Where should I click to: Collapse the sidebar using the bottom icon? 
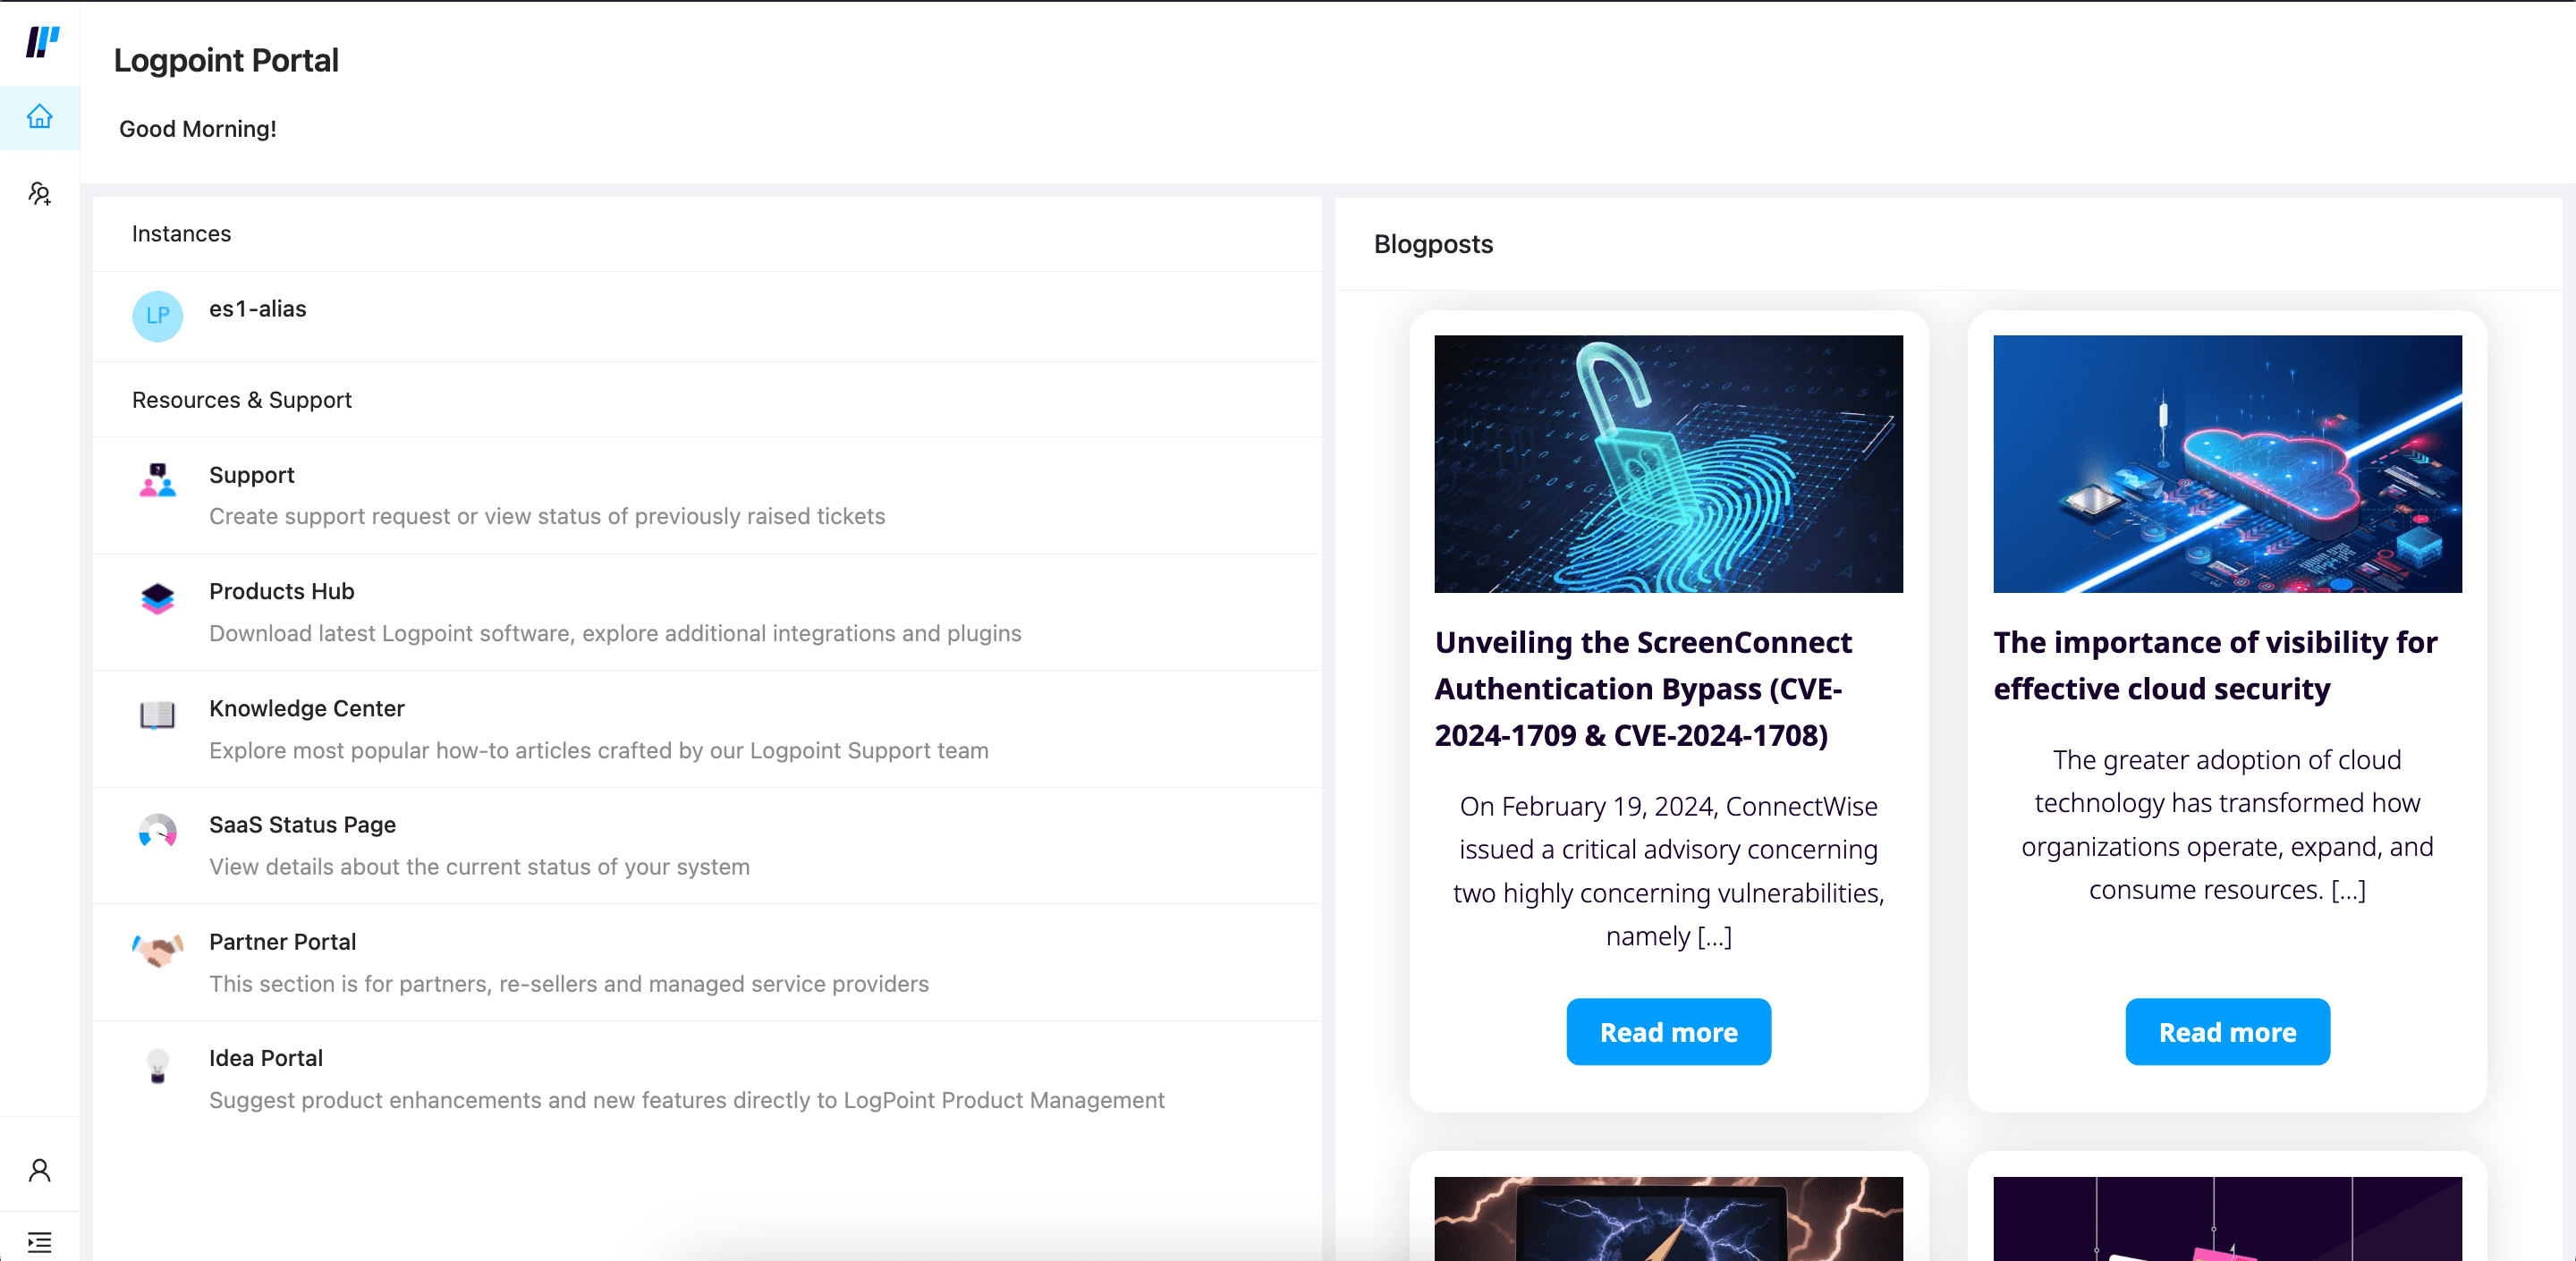click(40, 1240)
